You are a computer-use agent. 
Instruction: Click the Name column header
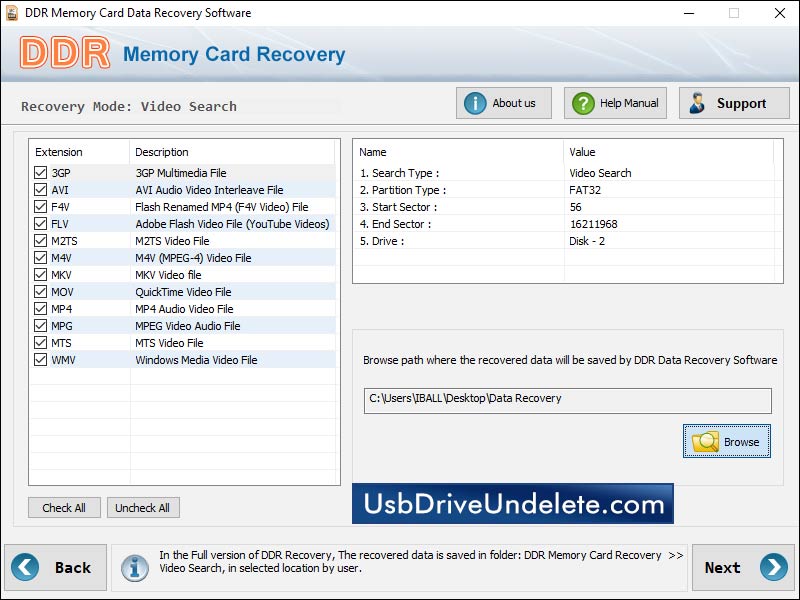click(459, 152)
